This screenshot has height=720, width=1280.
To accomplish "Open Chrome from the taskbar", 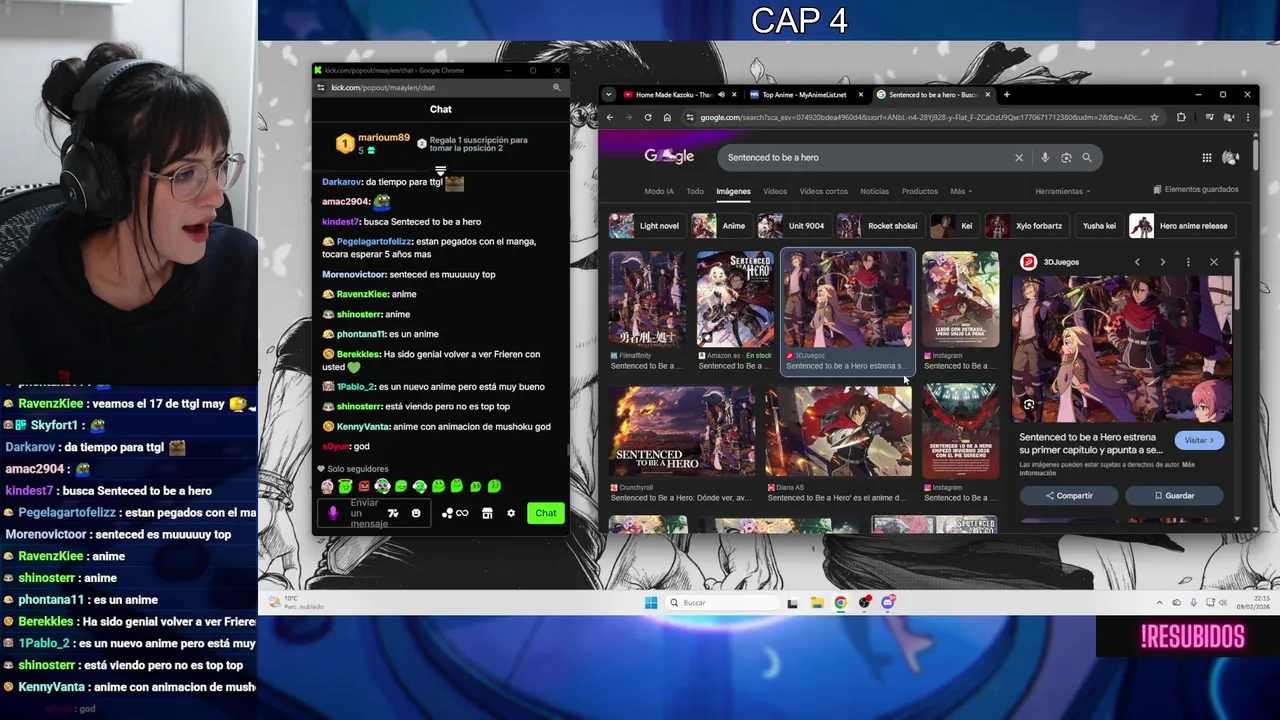I will 840,602.
